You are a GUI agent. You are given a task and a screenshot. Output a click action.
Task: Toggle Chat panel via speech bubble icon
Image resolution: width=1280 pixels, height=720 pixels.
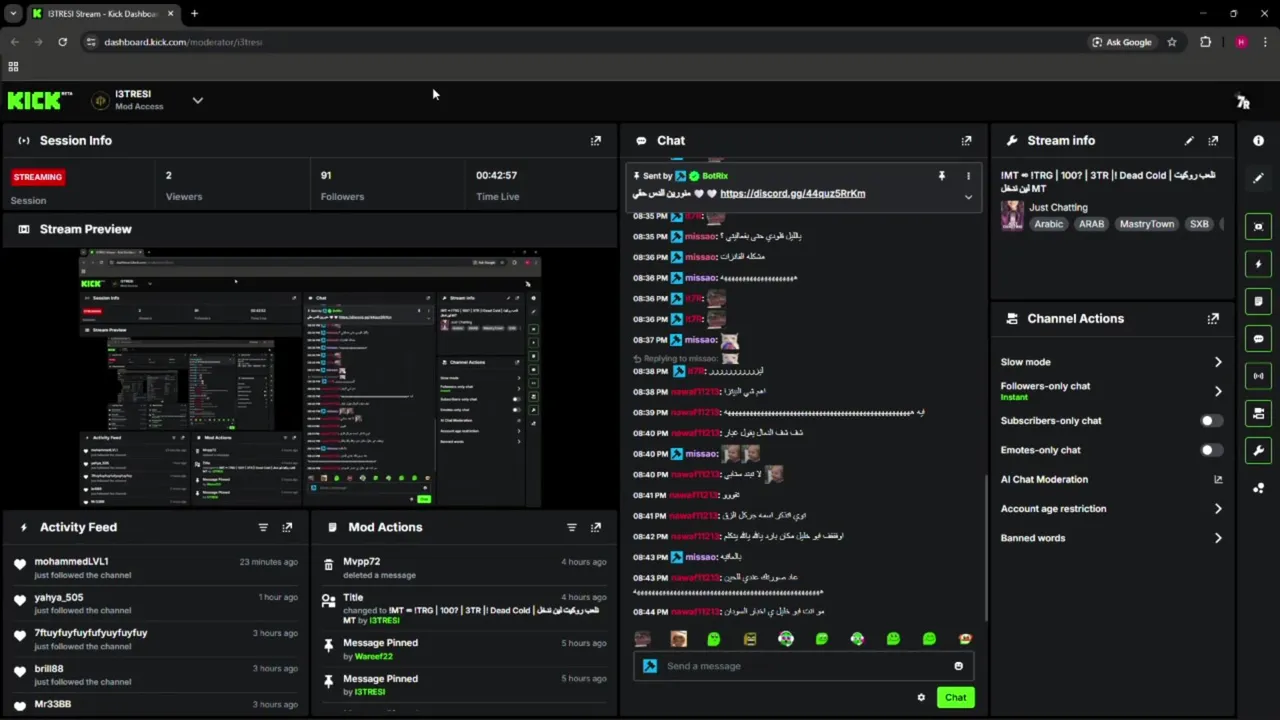coord(1258,339)
